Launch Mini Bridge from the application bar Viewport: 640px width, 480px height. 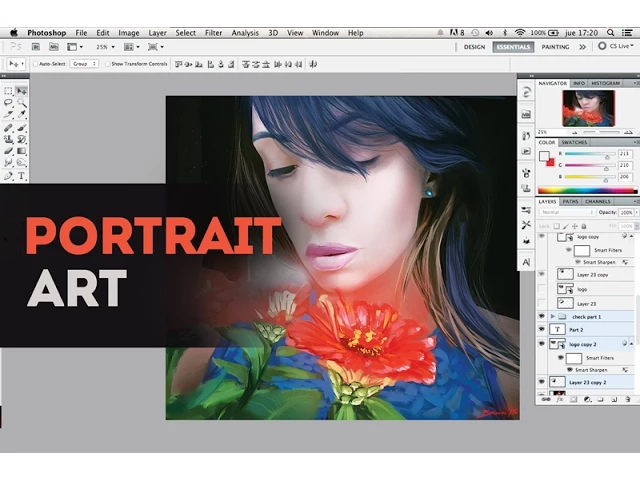point(53,47)
